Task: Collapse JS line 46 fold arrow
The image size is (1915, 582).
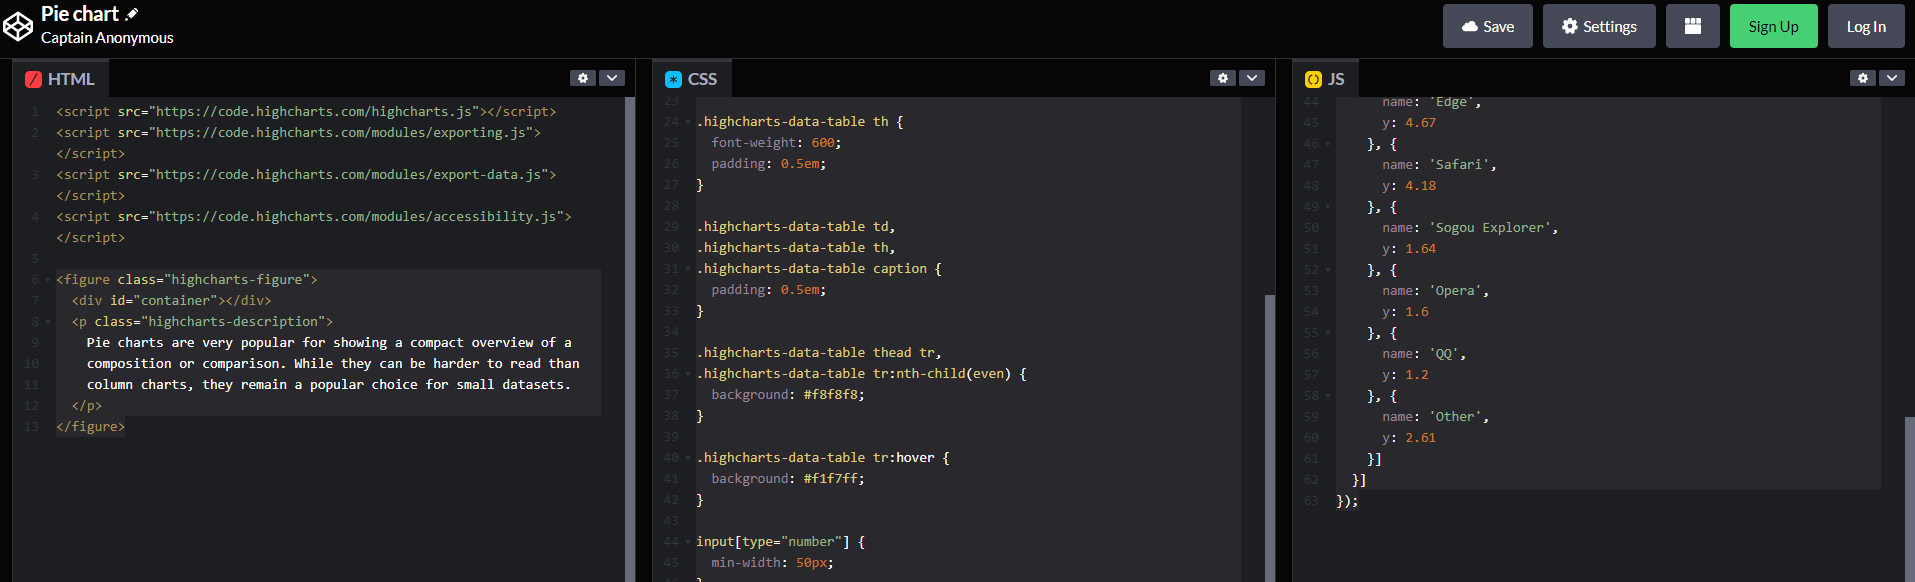Action: point(1328,144)
